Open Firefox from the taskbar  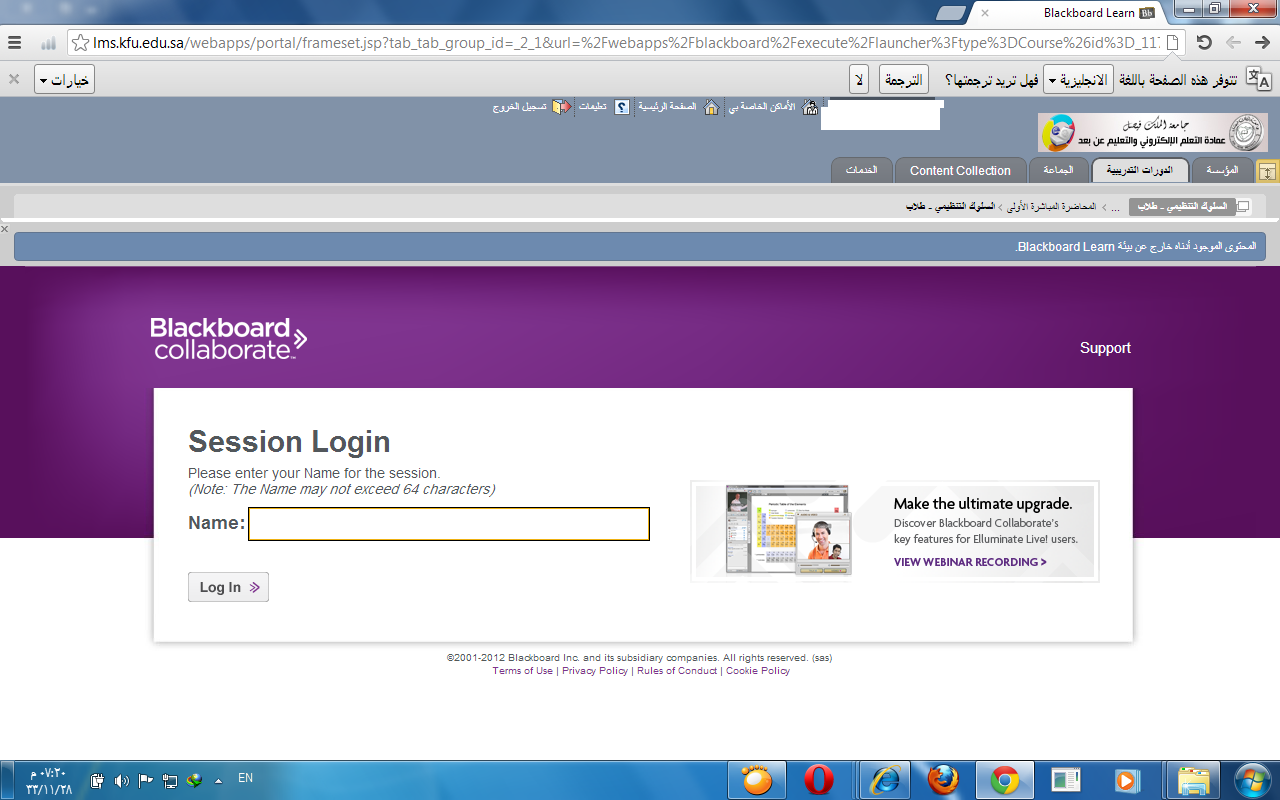coord(943,780)
